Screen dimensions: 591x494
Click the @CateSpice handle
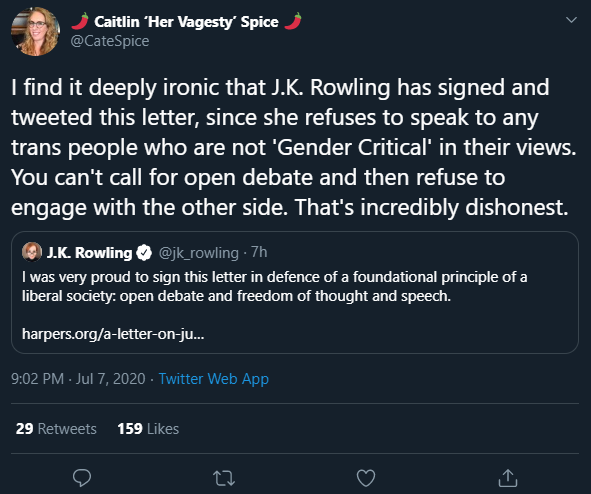pos(110,41)
